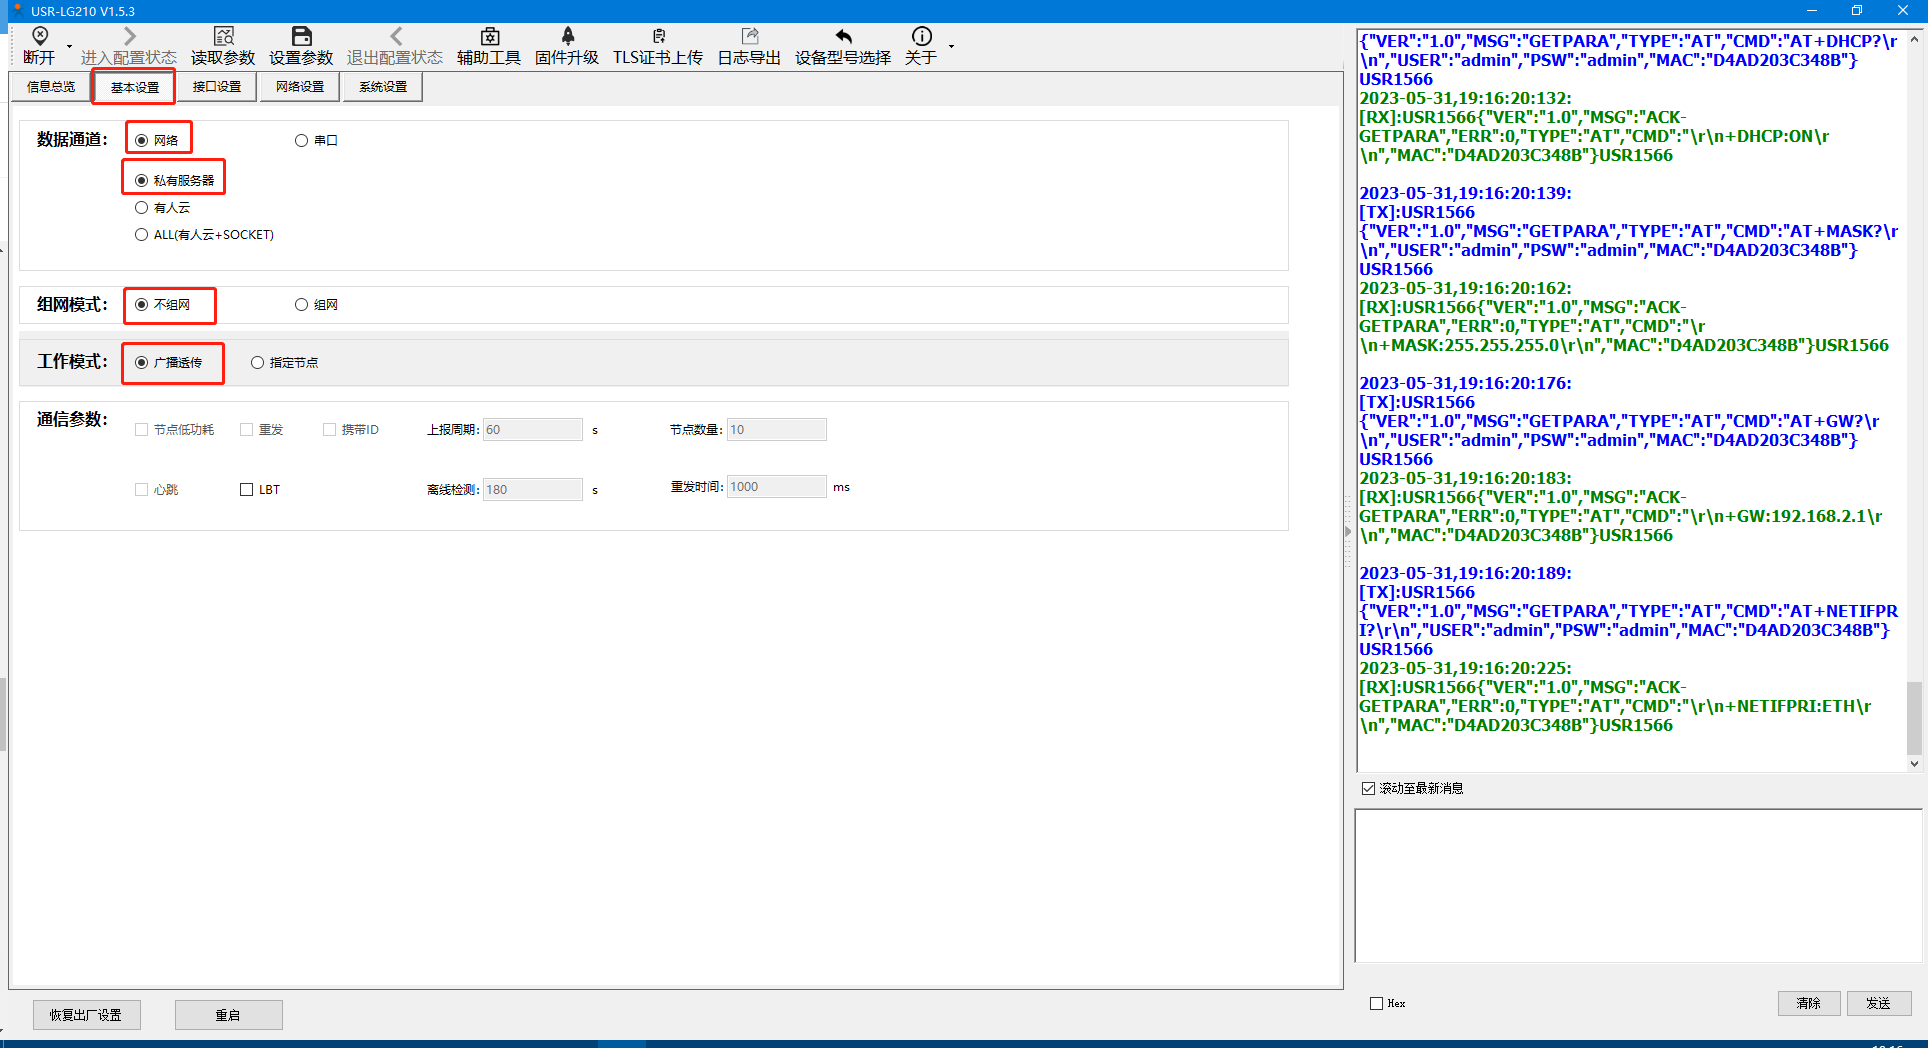Image resolution: width=1928 pixels, height=1048 pixels.
Task: Expand the dropdown arrow beside 断开
Action: tap(69, 47)
